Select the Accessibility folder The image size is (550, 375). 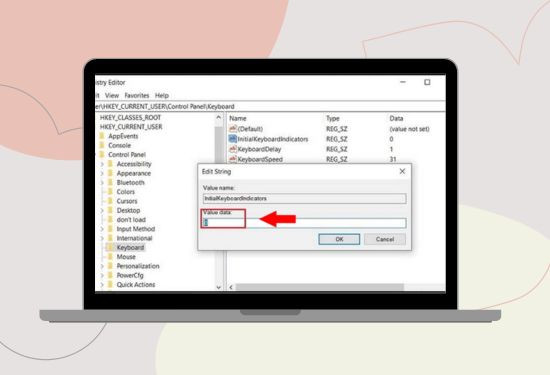(x=134, y=164)
